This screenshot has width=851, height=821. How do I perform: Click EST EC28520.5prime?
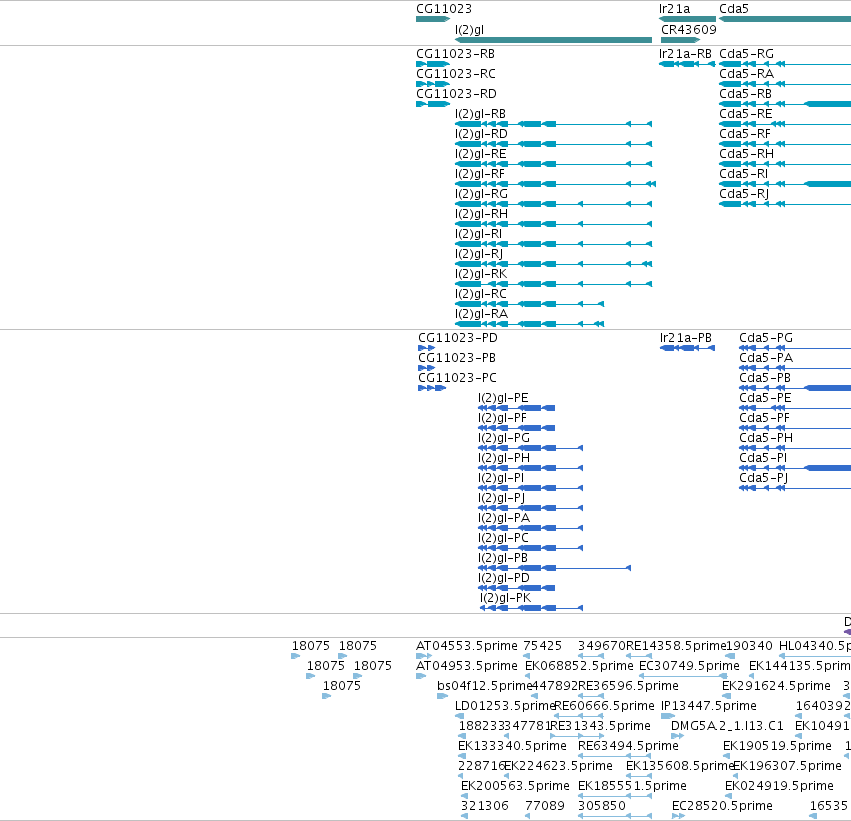[678, 816]
